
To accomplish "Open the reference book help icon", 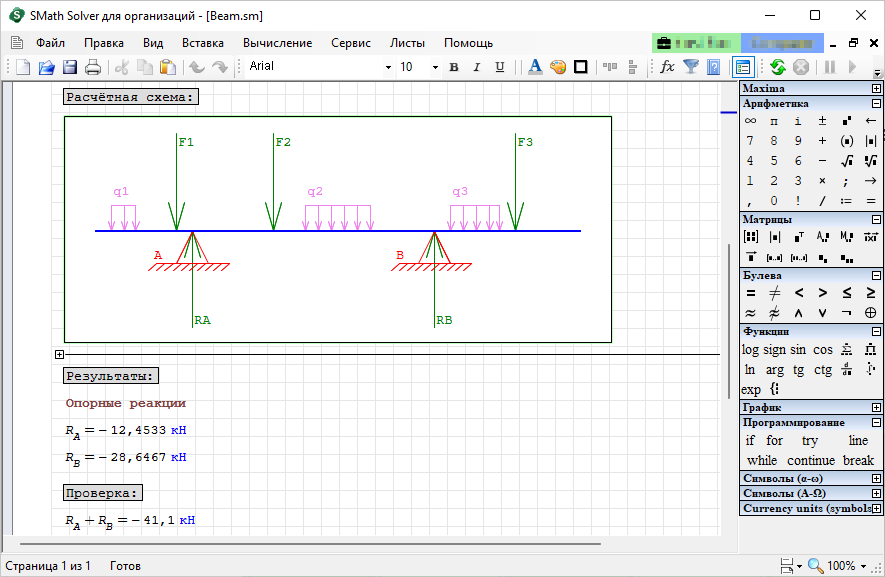I will click(x=713, y=67).
